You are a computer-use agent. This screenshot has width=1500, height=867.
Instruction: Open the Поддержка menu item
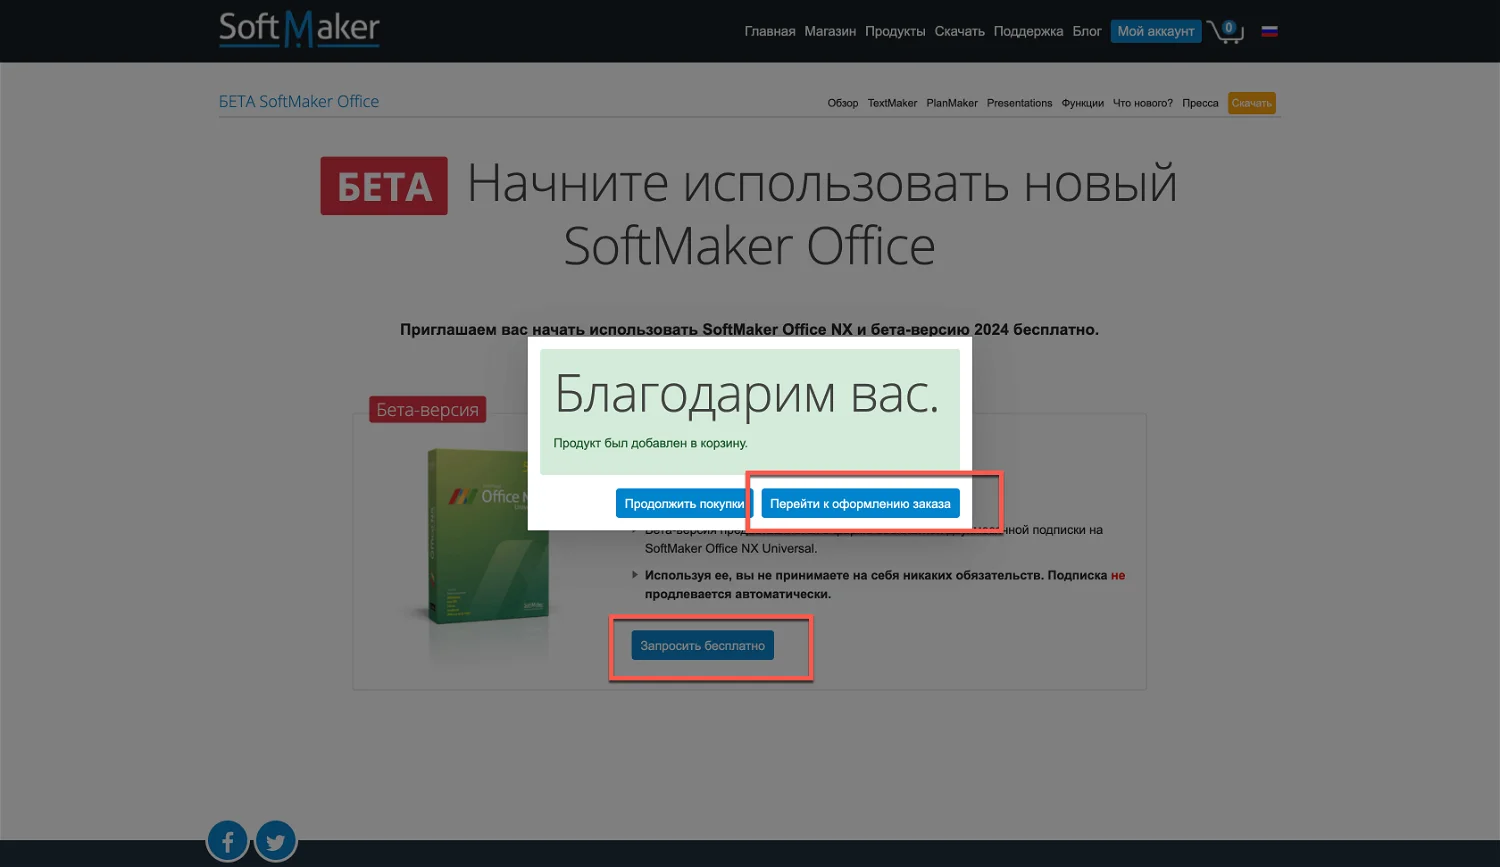pyautogui.click(x=1028, y=31)
